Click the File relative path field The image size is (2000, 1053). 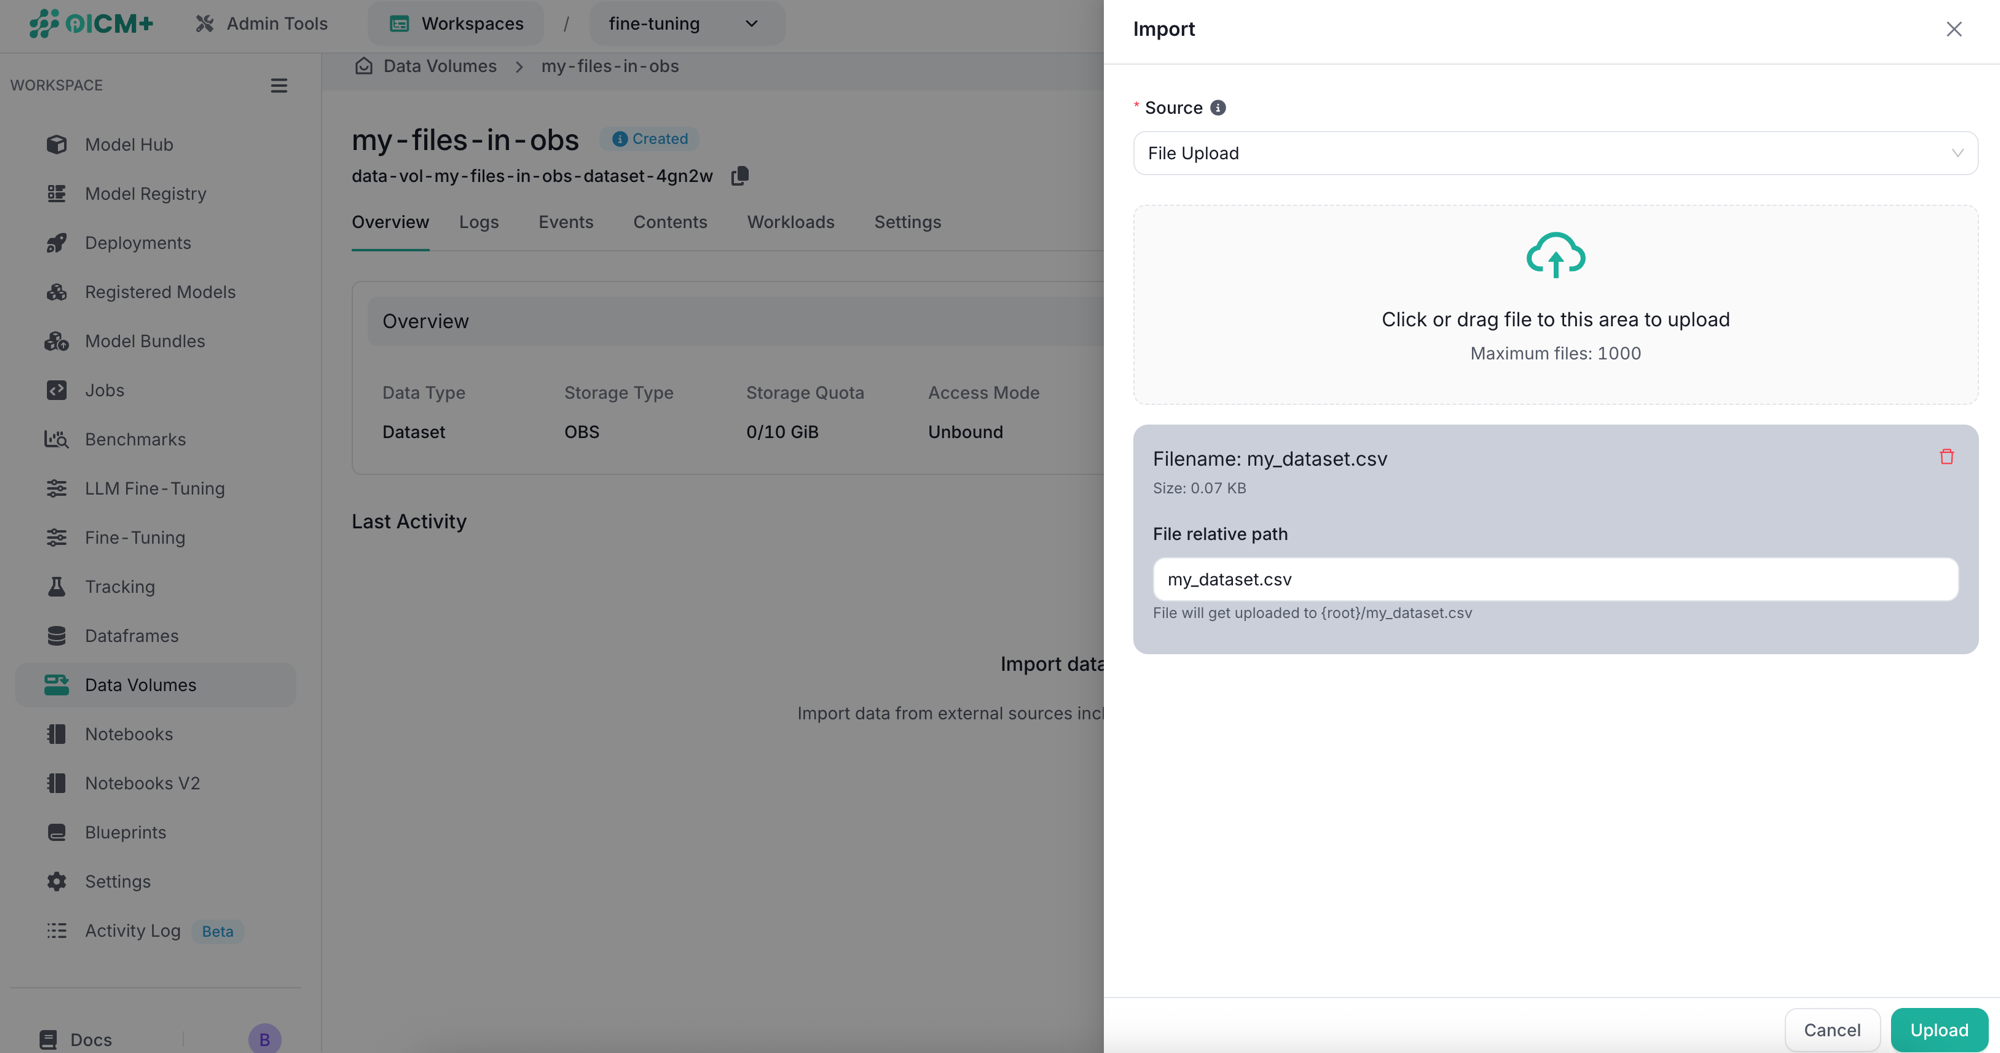click(x=1555, y=579)
